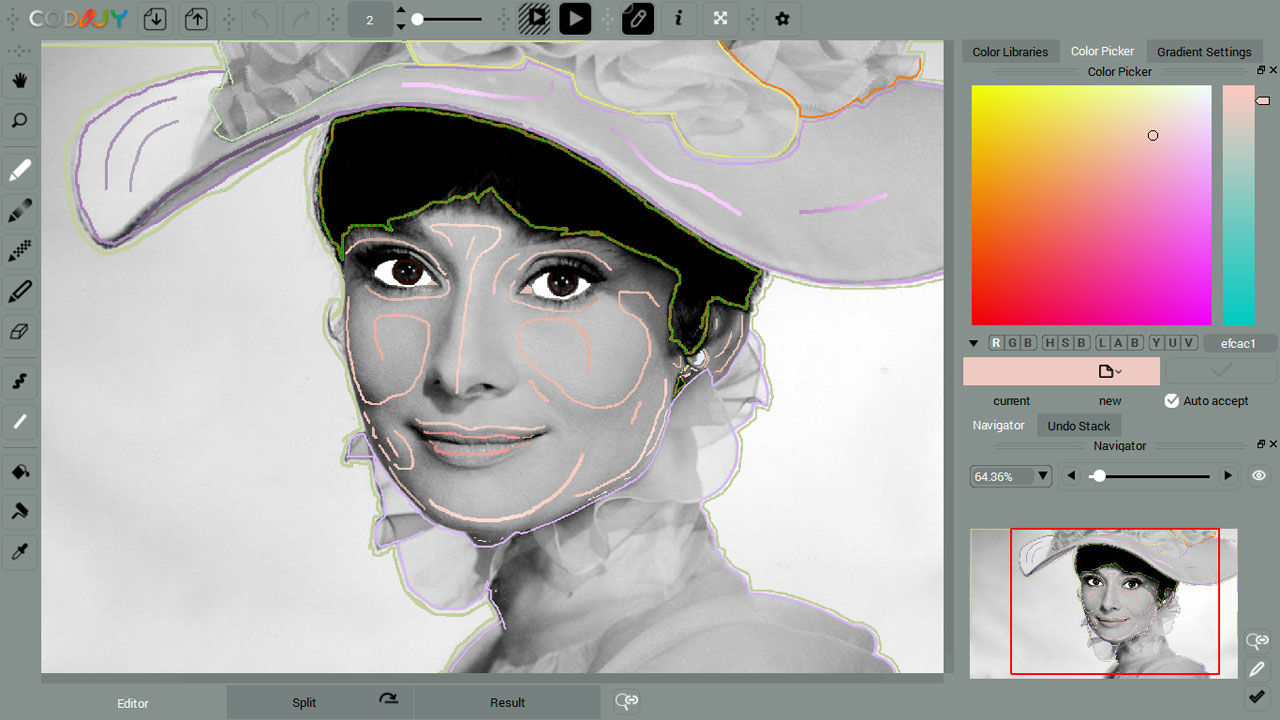Pick a color in the pink-yellow gradient field
The image size is (1280, 720).
[1091, 205]
